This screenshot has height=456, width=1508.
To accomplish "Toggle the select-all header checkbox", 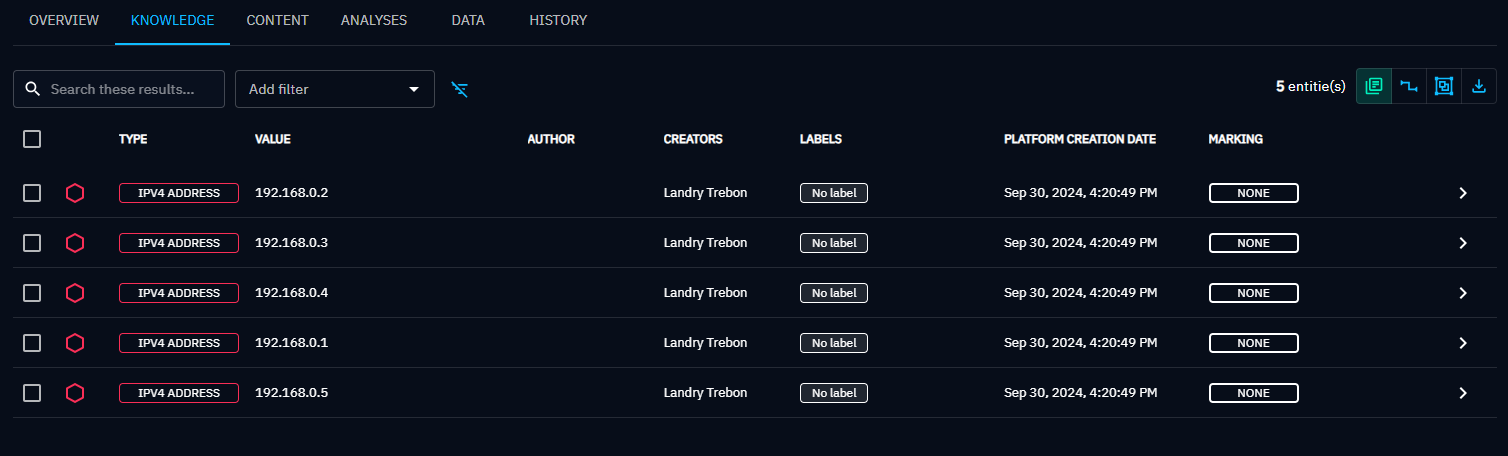I will 32,140.
